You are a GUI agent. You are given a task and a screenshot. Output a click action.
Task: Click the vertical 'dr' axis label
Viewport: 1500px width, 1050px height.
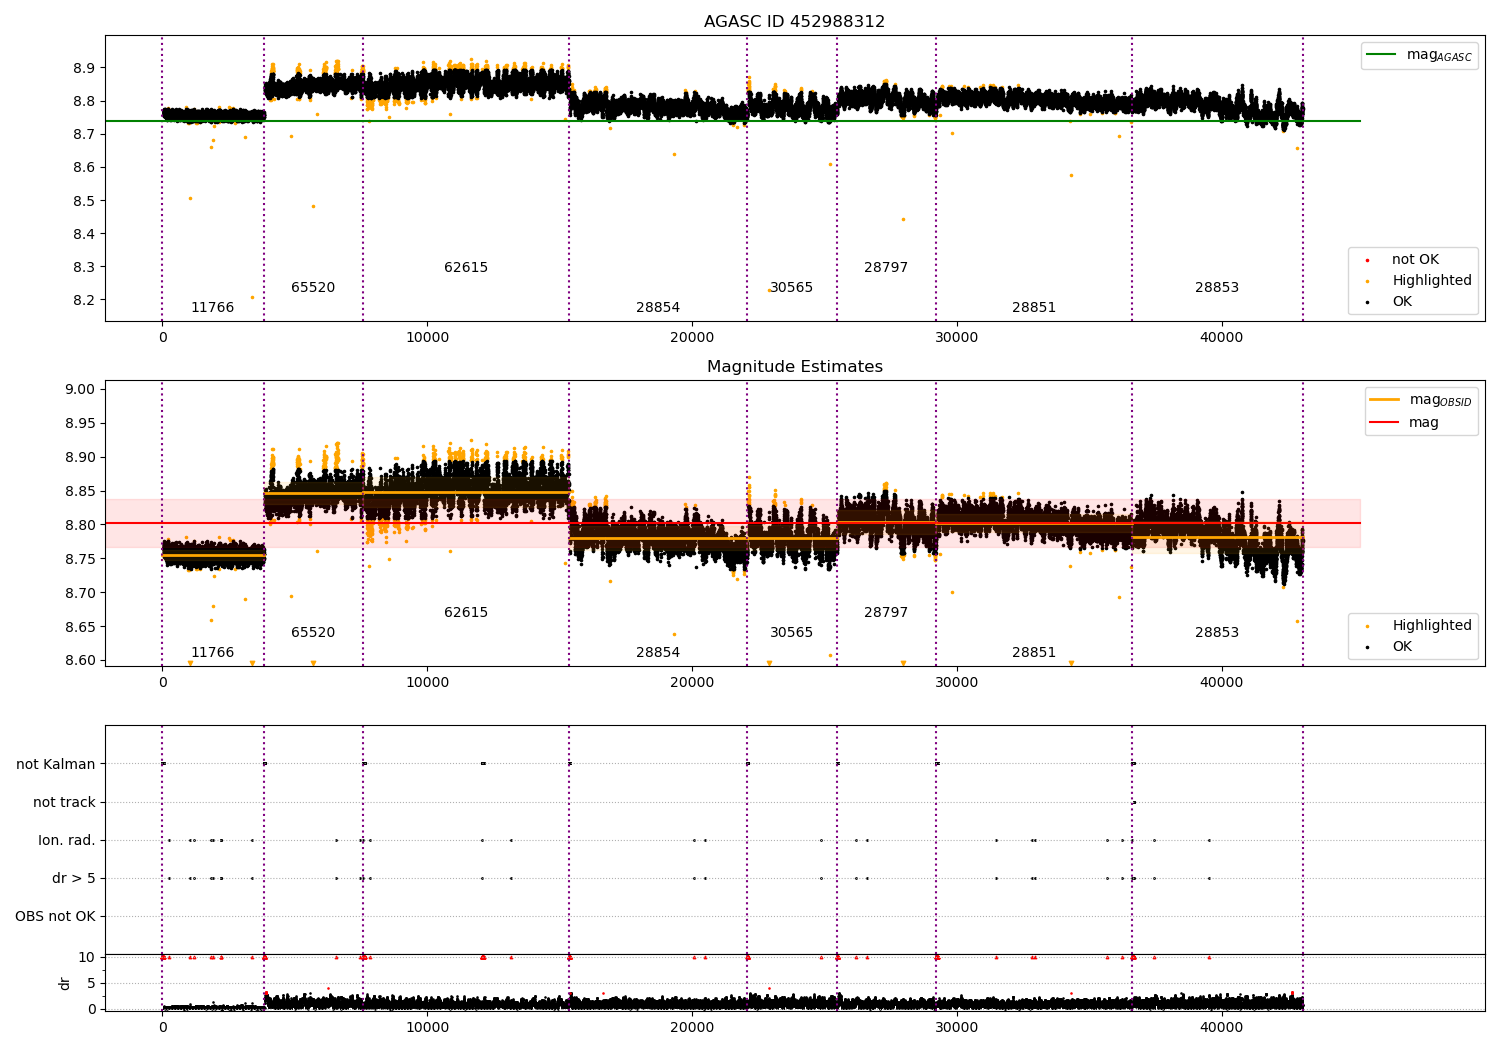[x=65, y=983]
